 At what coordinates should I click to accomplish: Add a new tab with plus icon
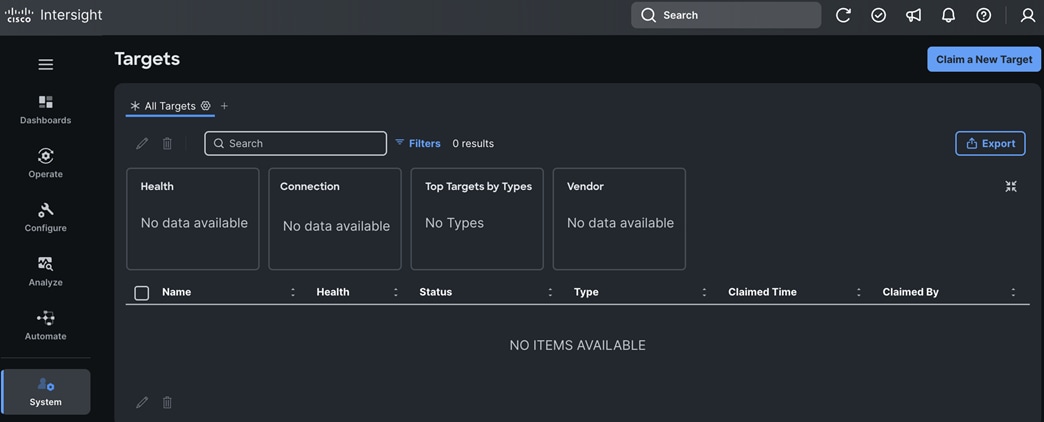224,106
